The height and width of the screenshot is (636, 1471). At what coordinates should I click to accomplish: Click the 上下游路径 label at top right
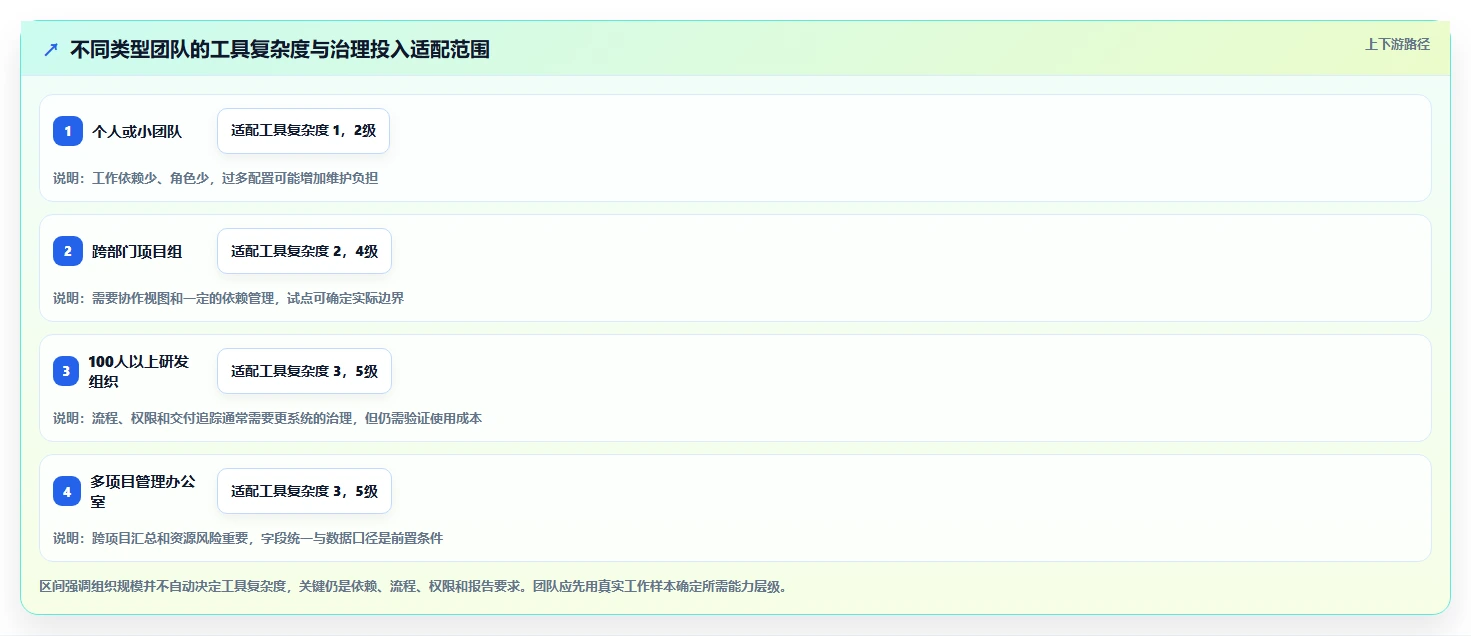pyautogui.click(x=1397, y=44)
